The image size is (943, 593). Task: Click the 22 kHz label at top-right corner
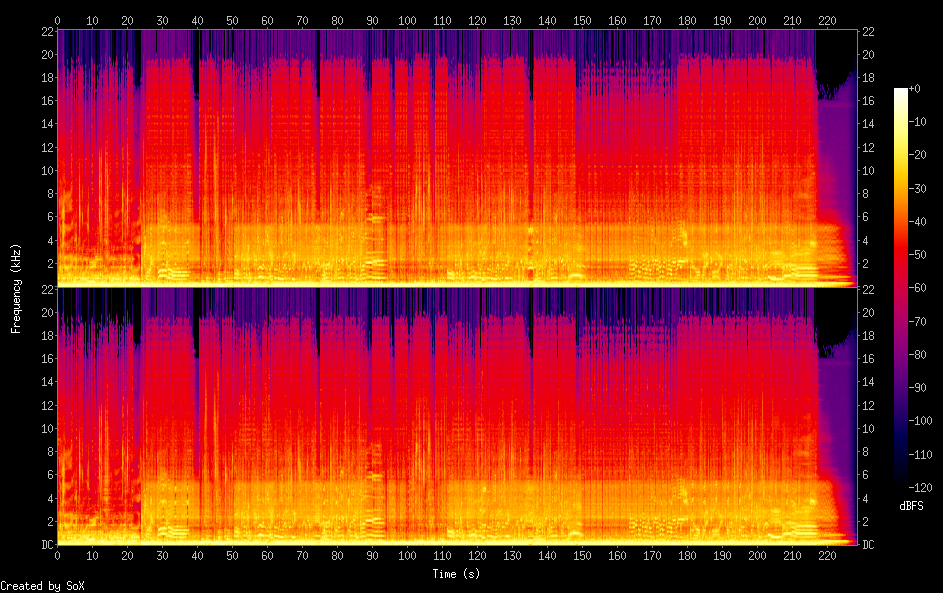[869, 31]
